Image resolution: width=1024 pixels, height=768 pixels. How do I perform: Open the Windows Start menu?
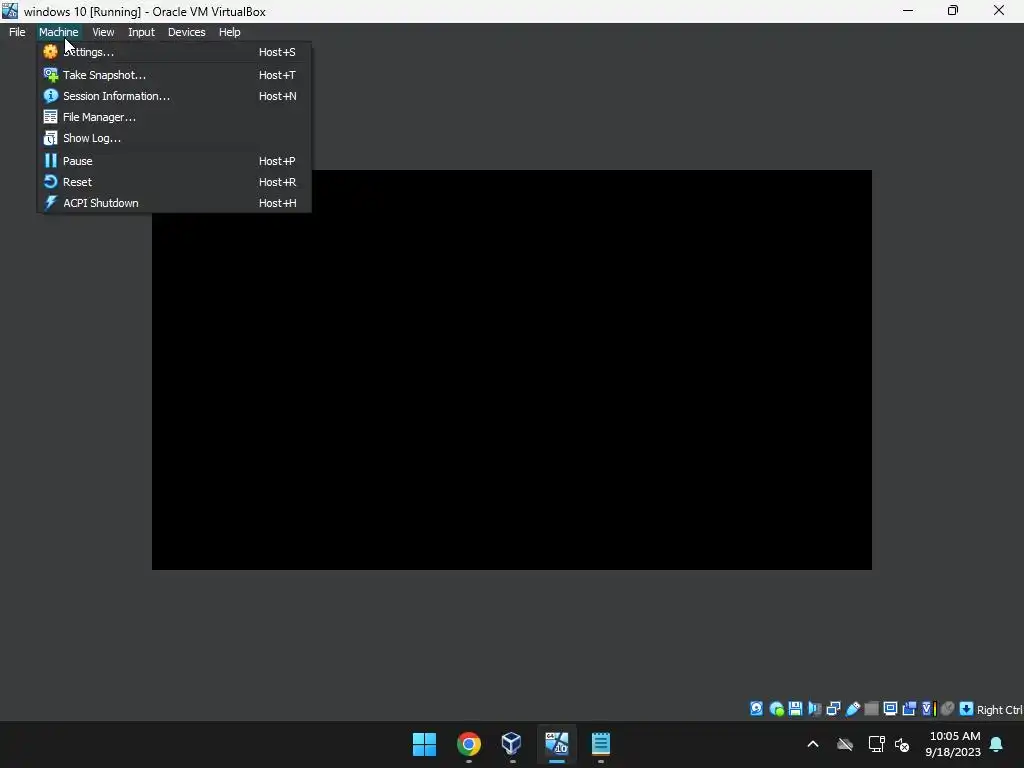click(x=424, y=744)
